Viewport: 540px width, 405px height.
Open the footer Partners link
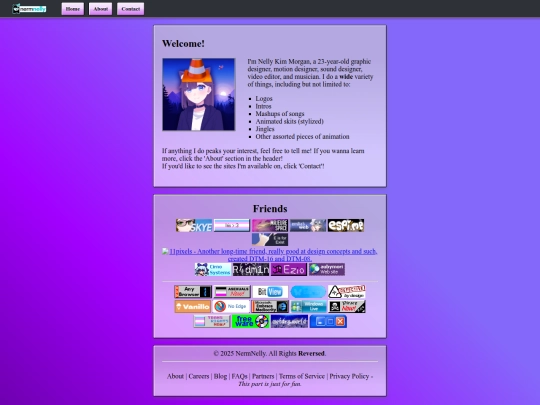click(263, 376)
